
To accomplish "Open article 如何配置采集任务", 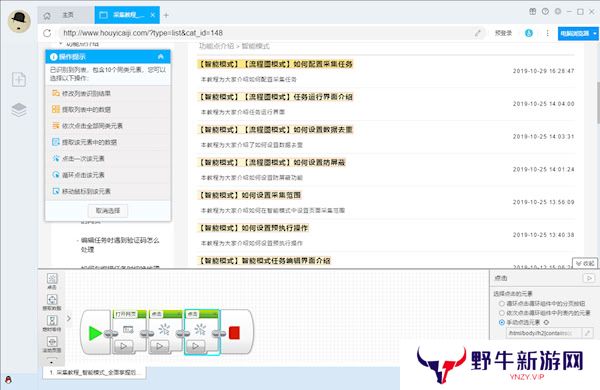I will coord(275,64).
